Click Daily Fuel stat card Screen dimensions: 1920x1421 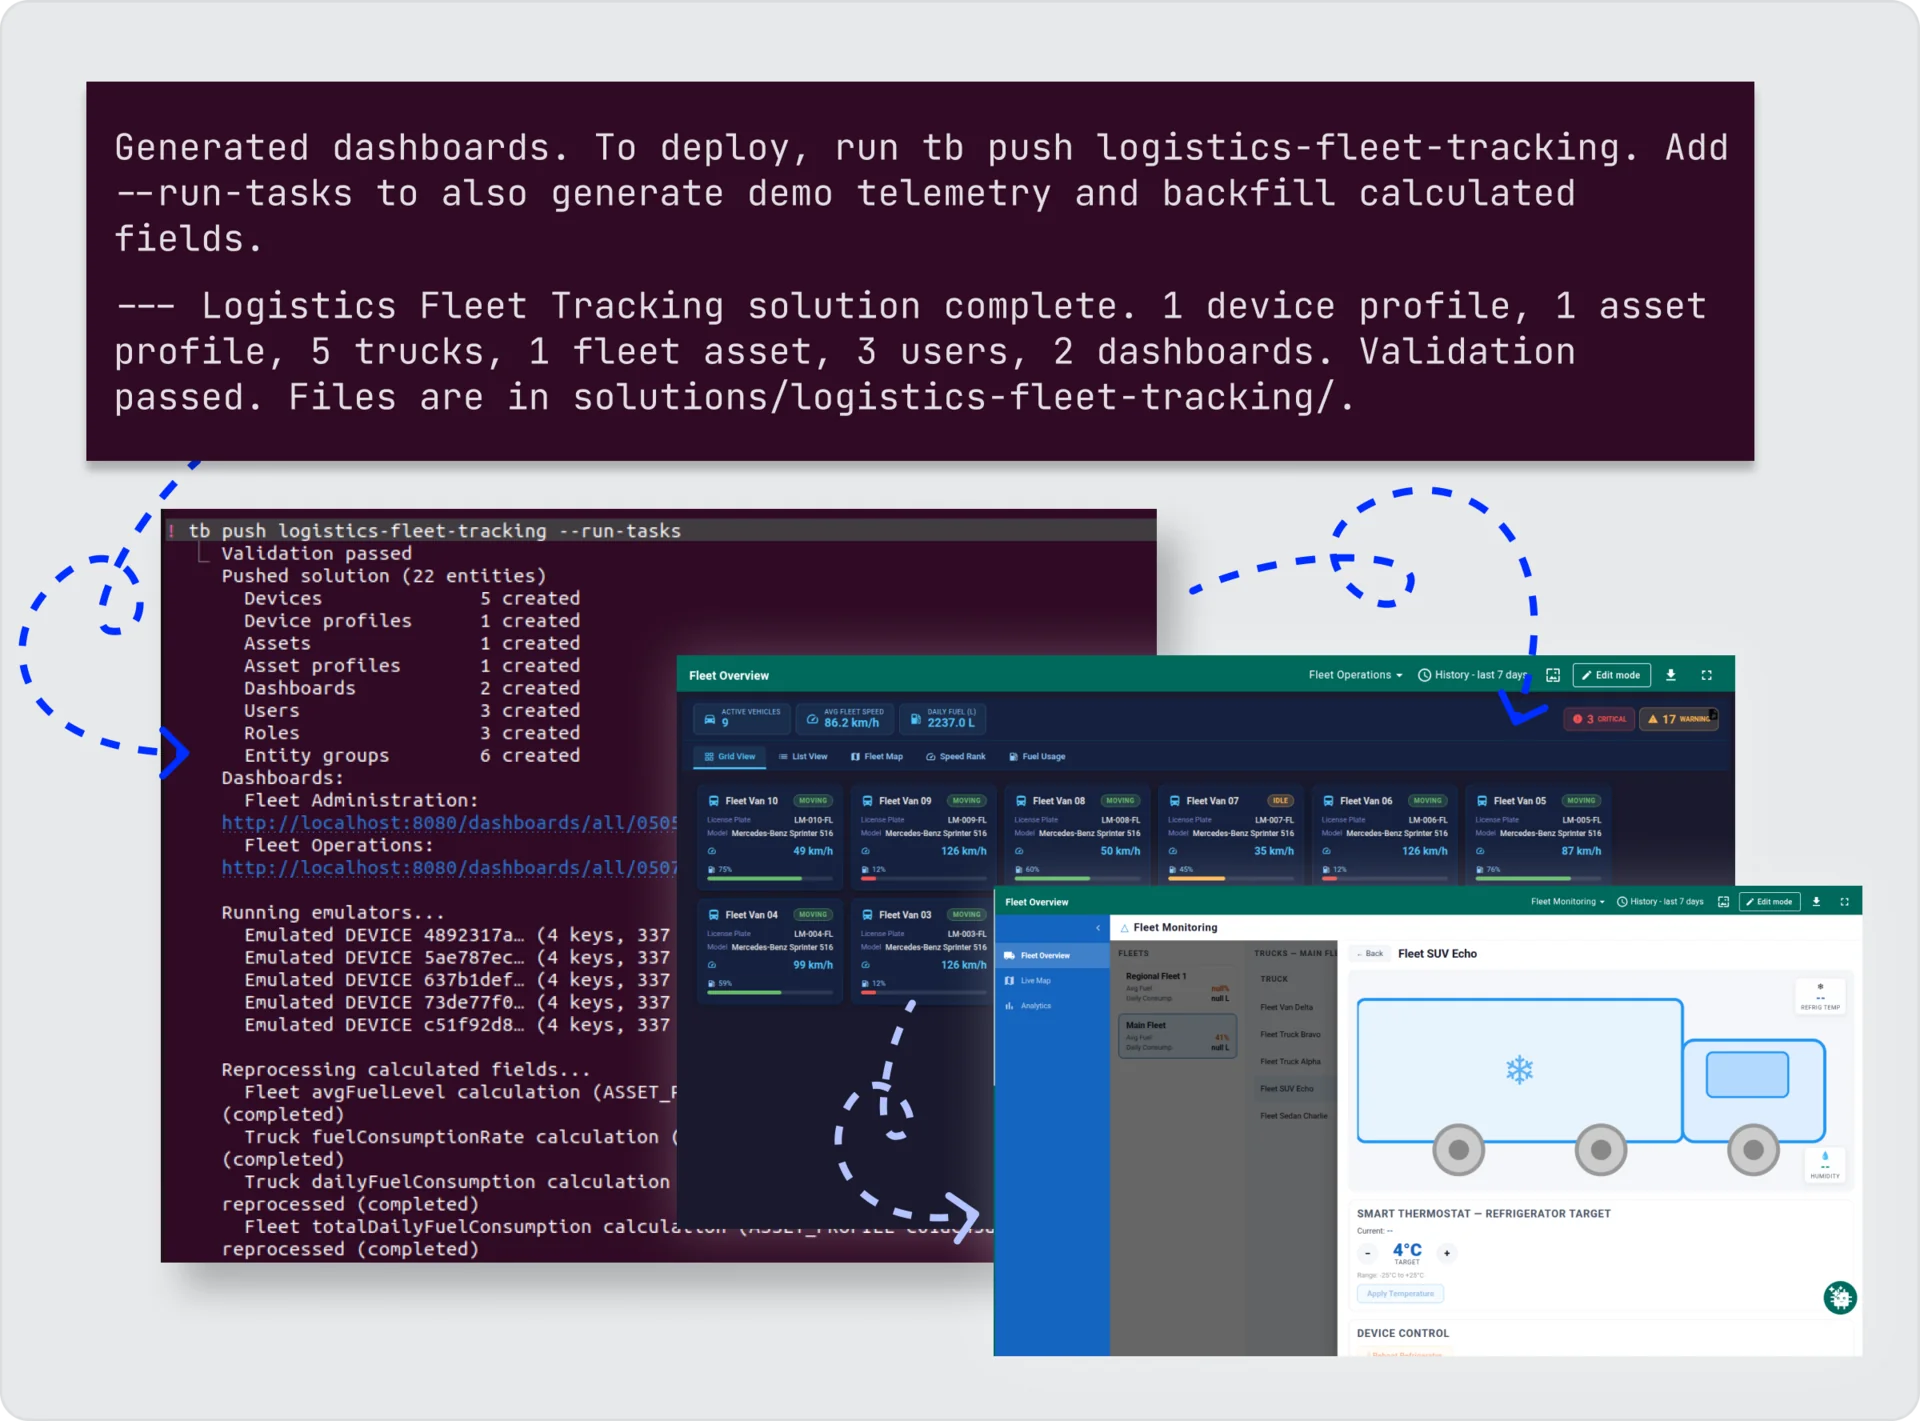[943, 718]
